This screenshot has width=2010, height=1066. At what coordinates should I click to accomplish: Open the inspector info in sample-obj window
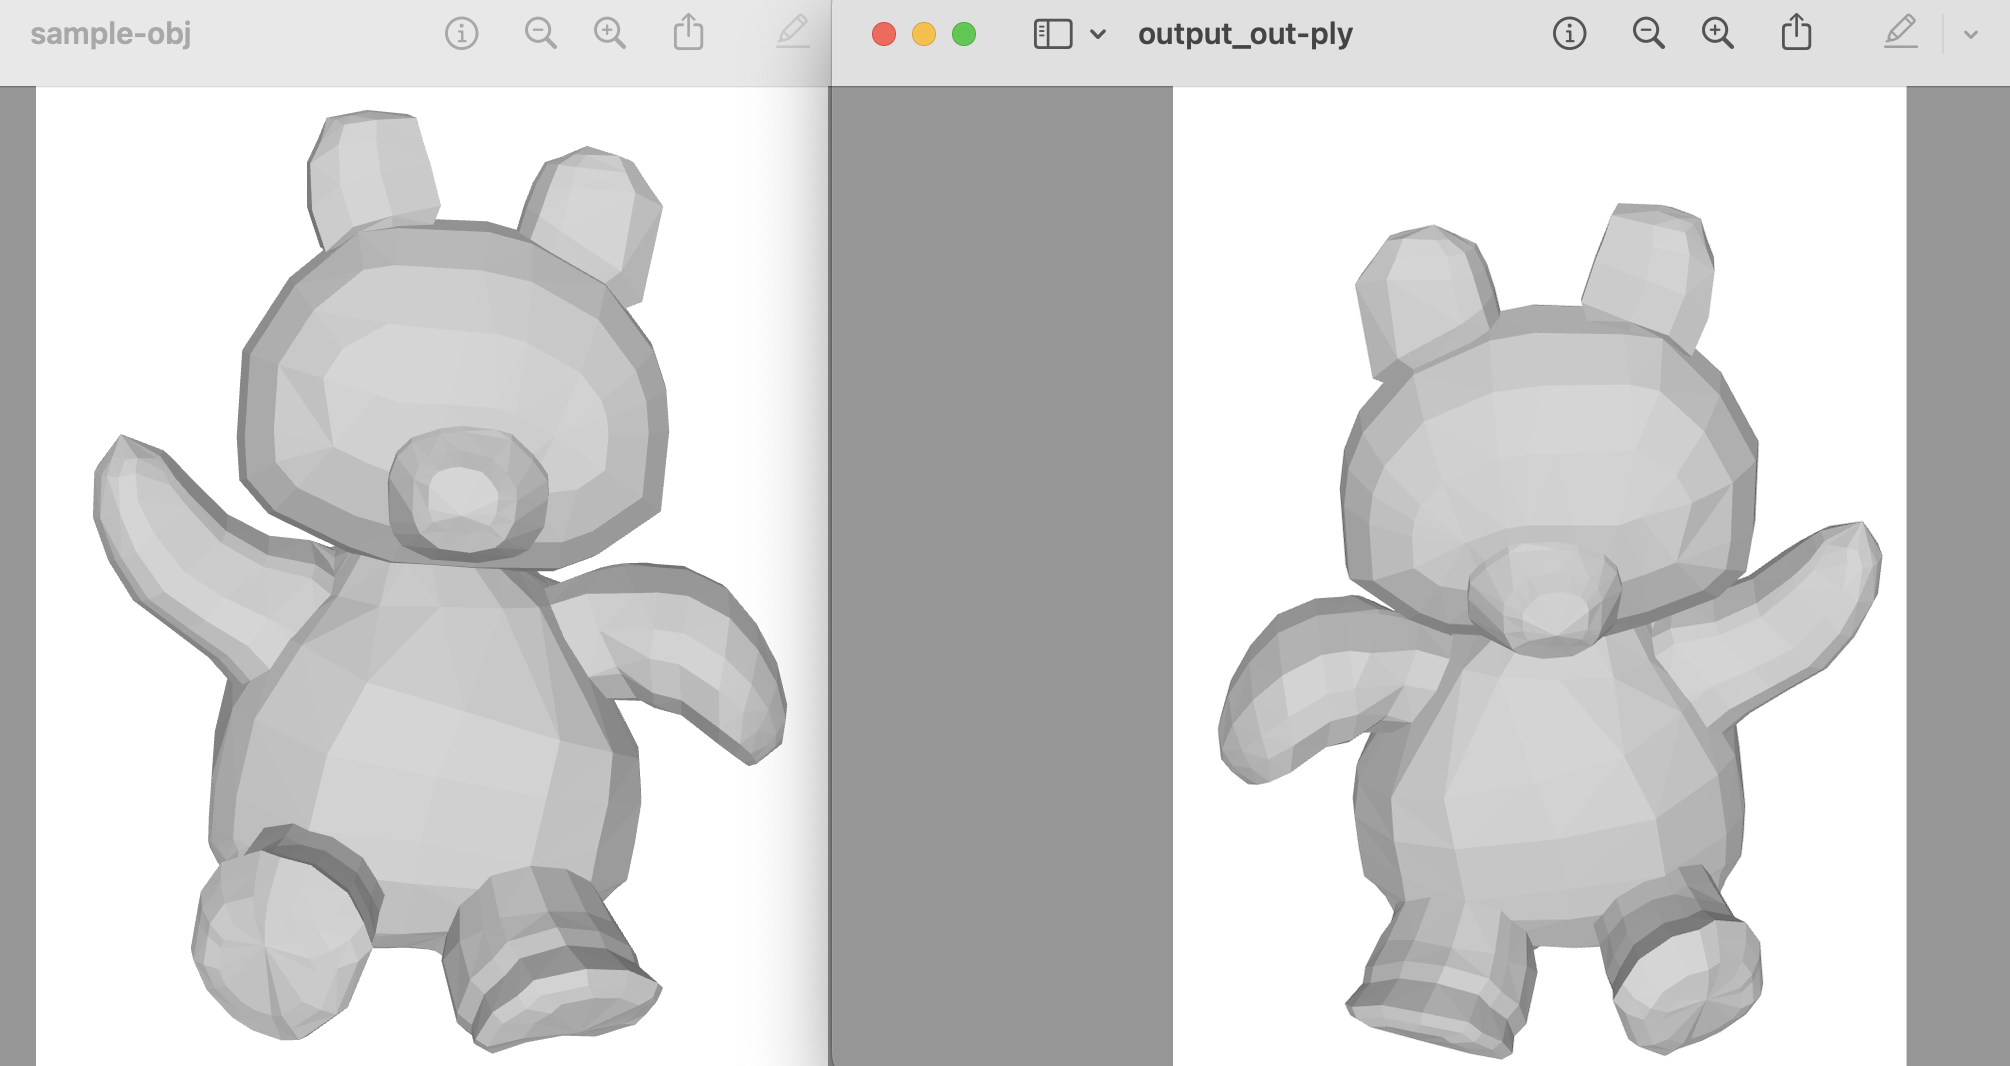click(x=461, y=34)
